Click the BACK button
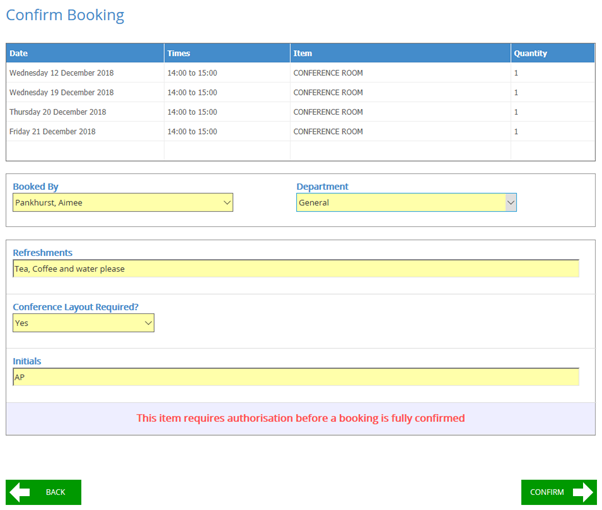This screenshot has width=602, height=510. point(43,492)
